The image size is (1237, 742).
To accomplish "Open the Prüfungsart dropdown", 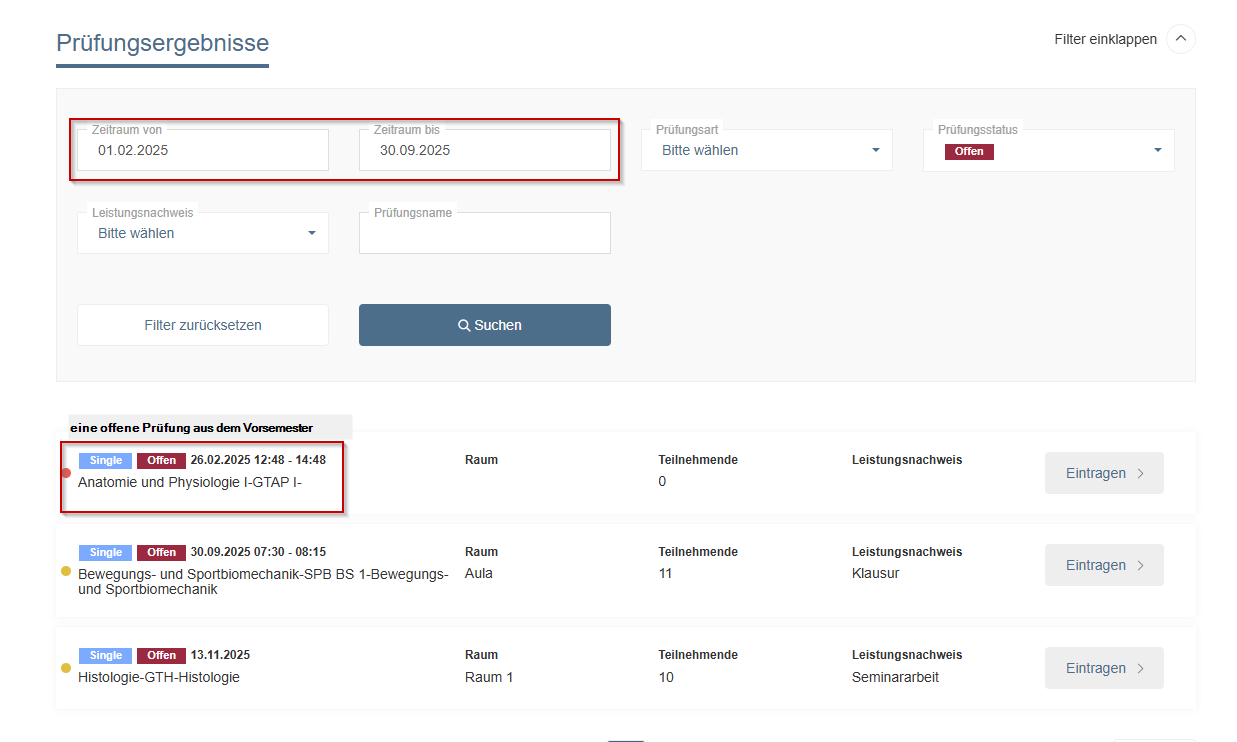I will coord(767,150).
